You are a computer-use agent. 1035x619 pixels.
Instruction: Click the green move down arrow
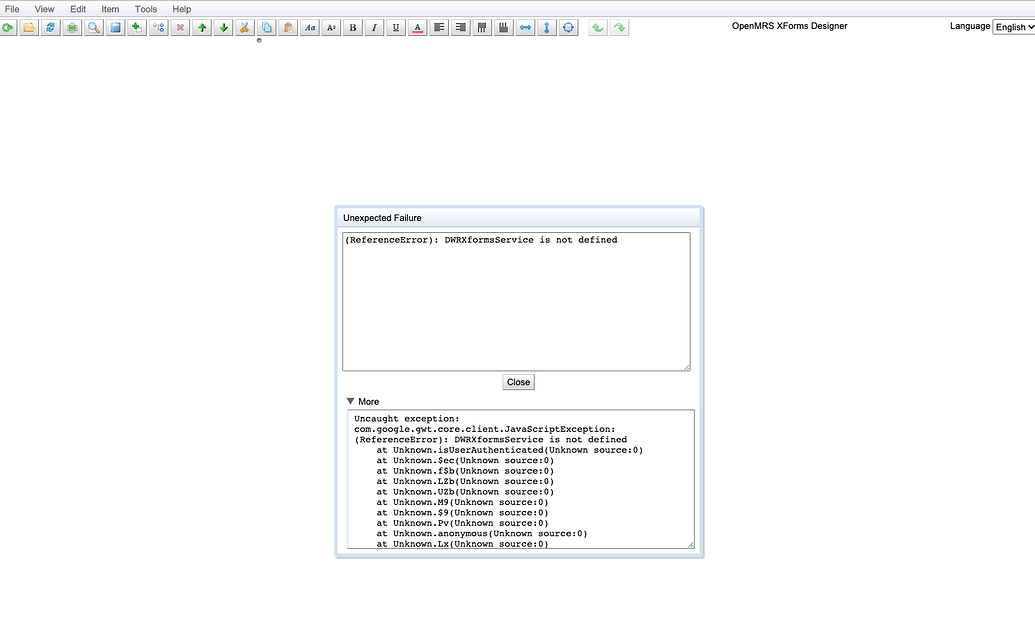(x=224, y=28)
